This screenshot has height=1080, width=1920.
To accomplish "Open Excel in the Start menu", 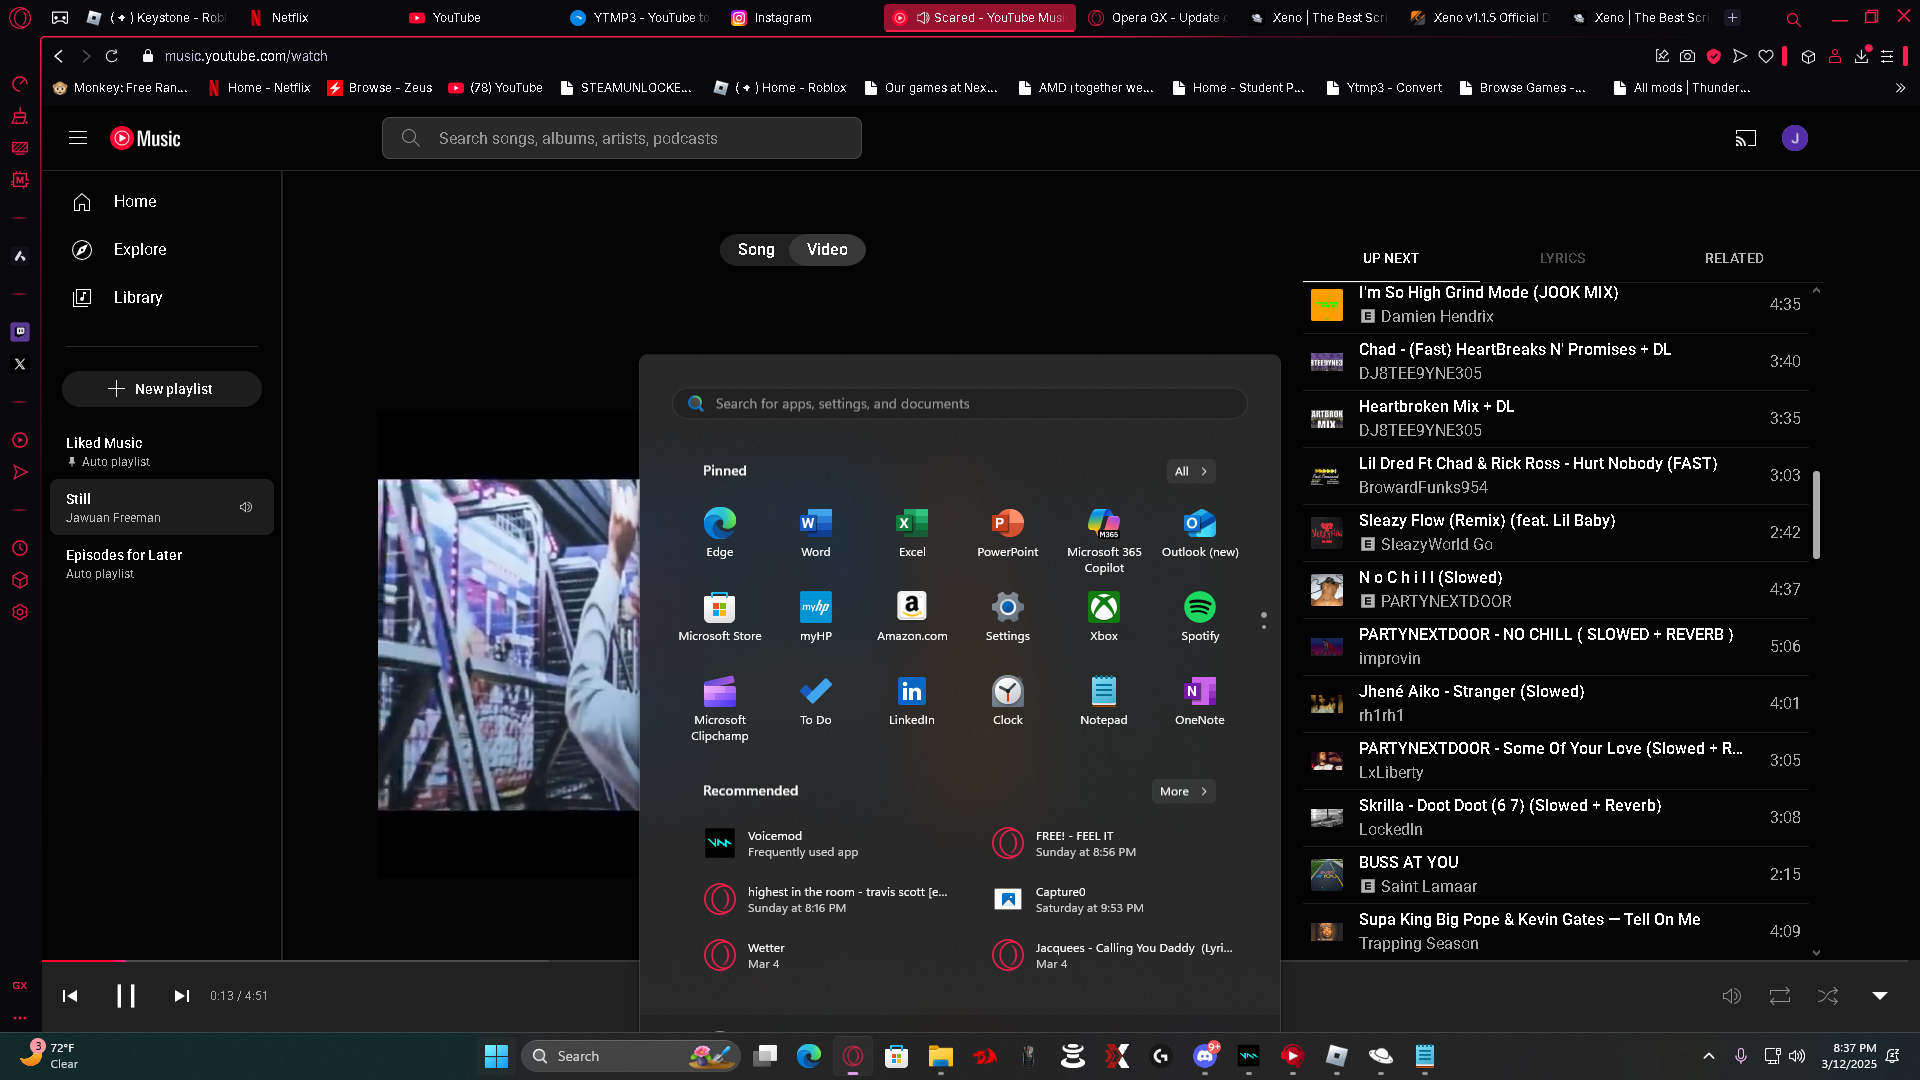I will tap(911, 532).
